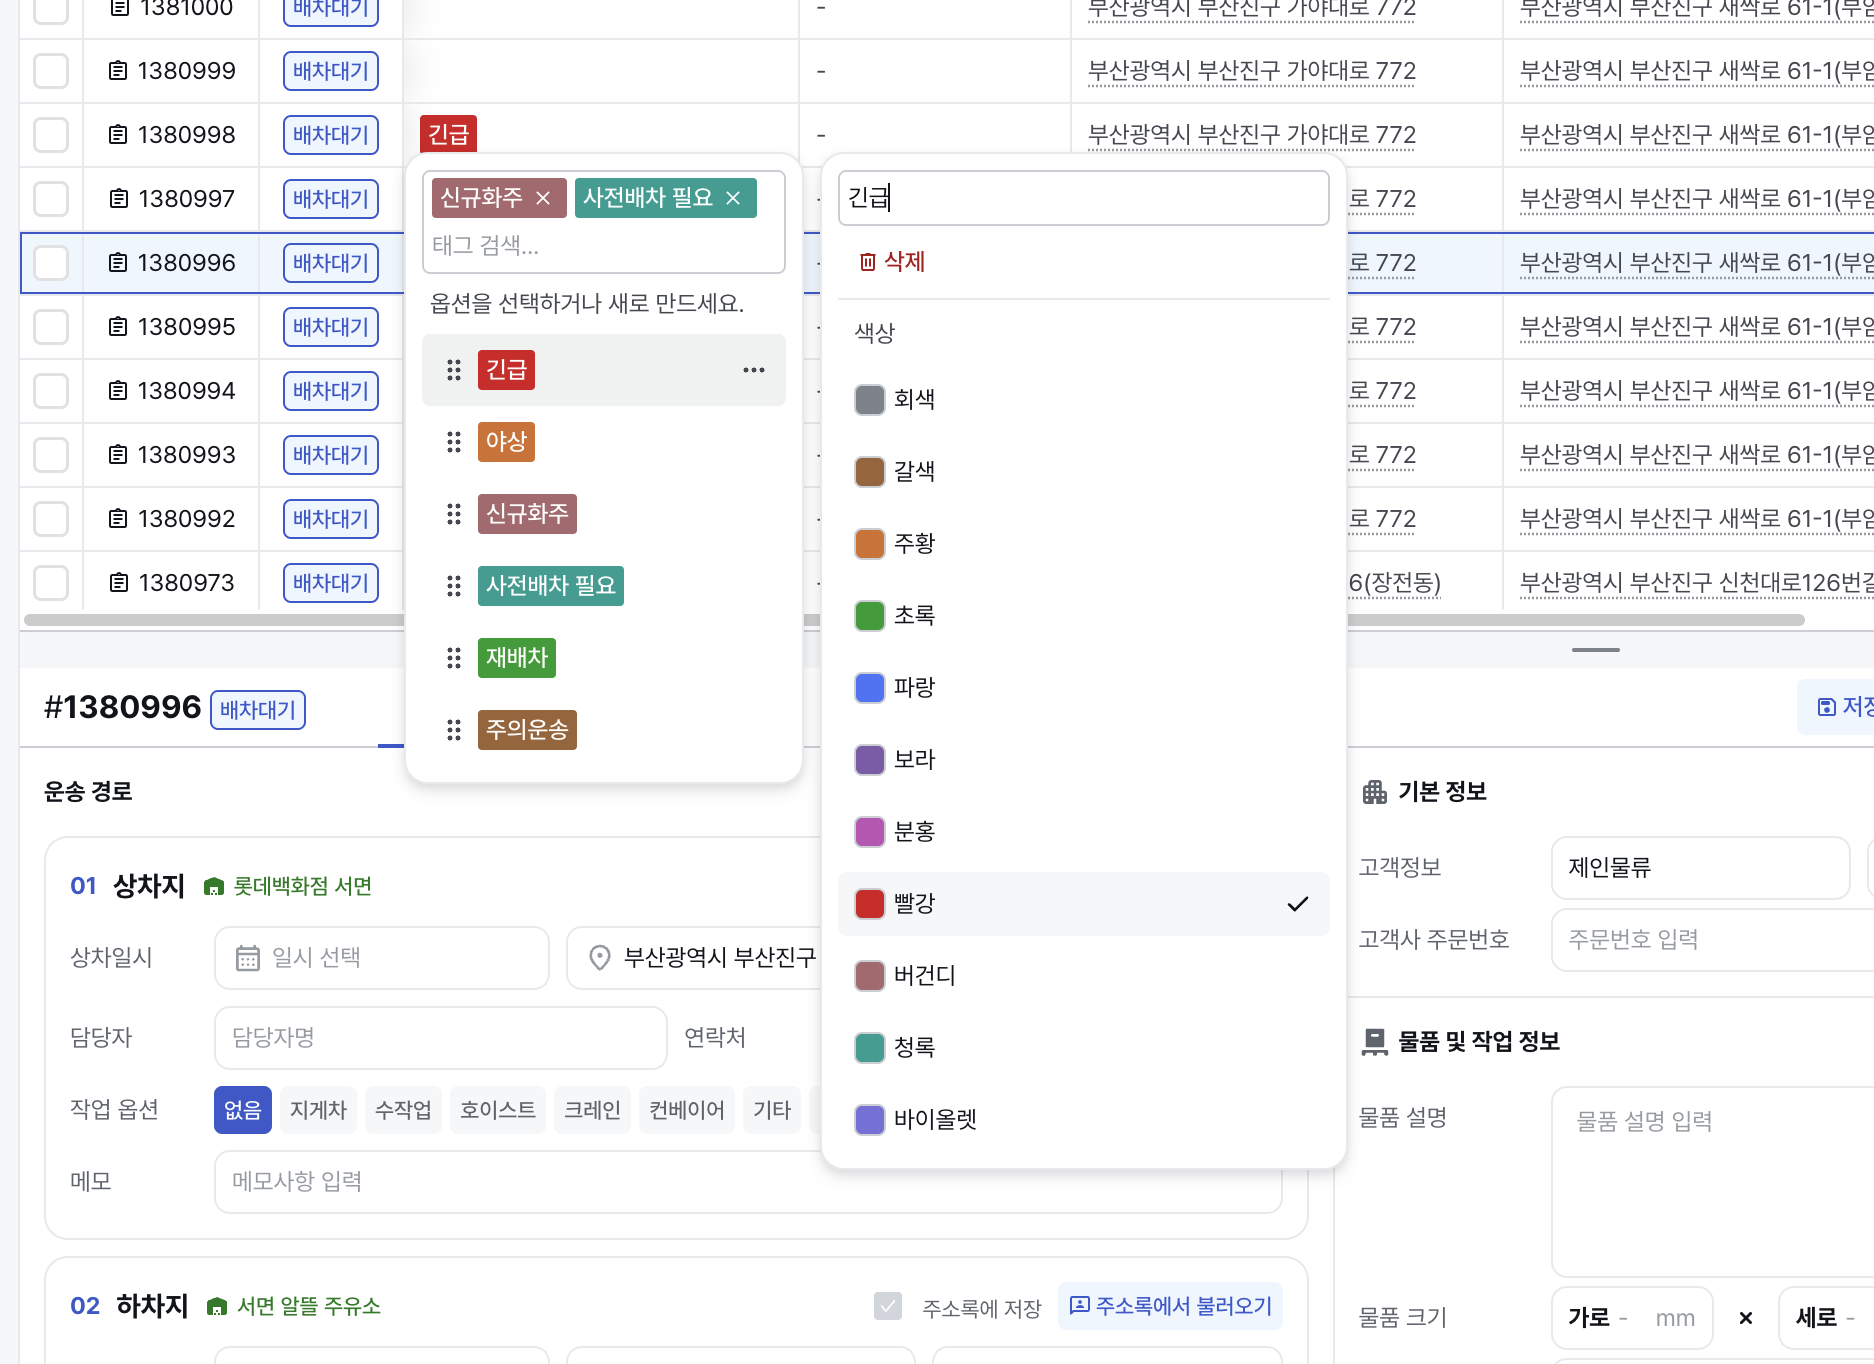Open the 일시 선택 date picker
Viewport: 1874px width, 1364px height.
(x=382, y=958)
